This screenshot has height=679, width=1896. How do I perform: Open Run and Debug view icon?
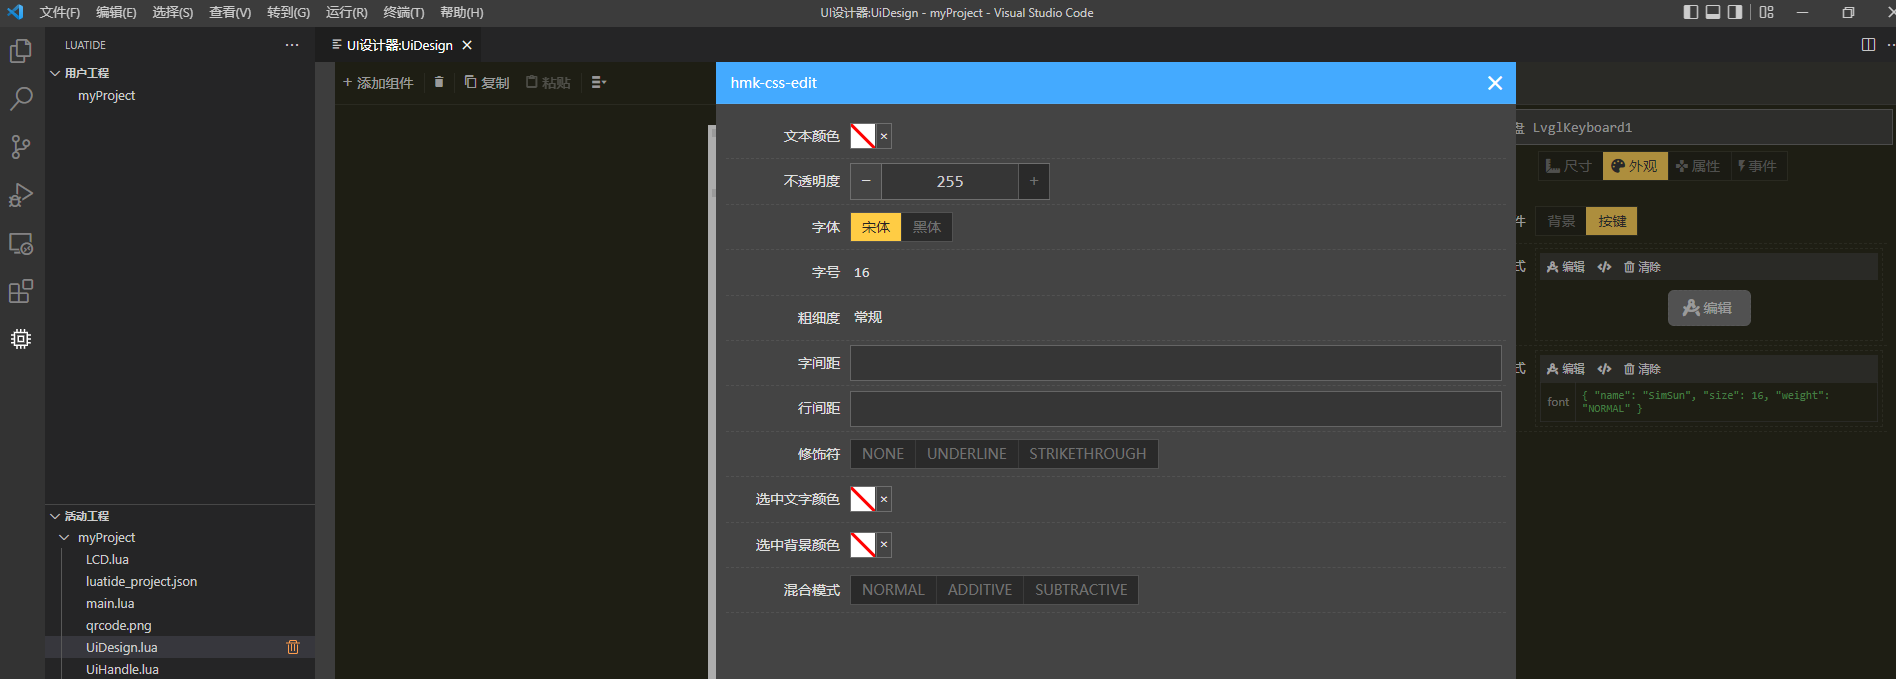tap(21, 195)
